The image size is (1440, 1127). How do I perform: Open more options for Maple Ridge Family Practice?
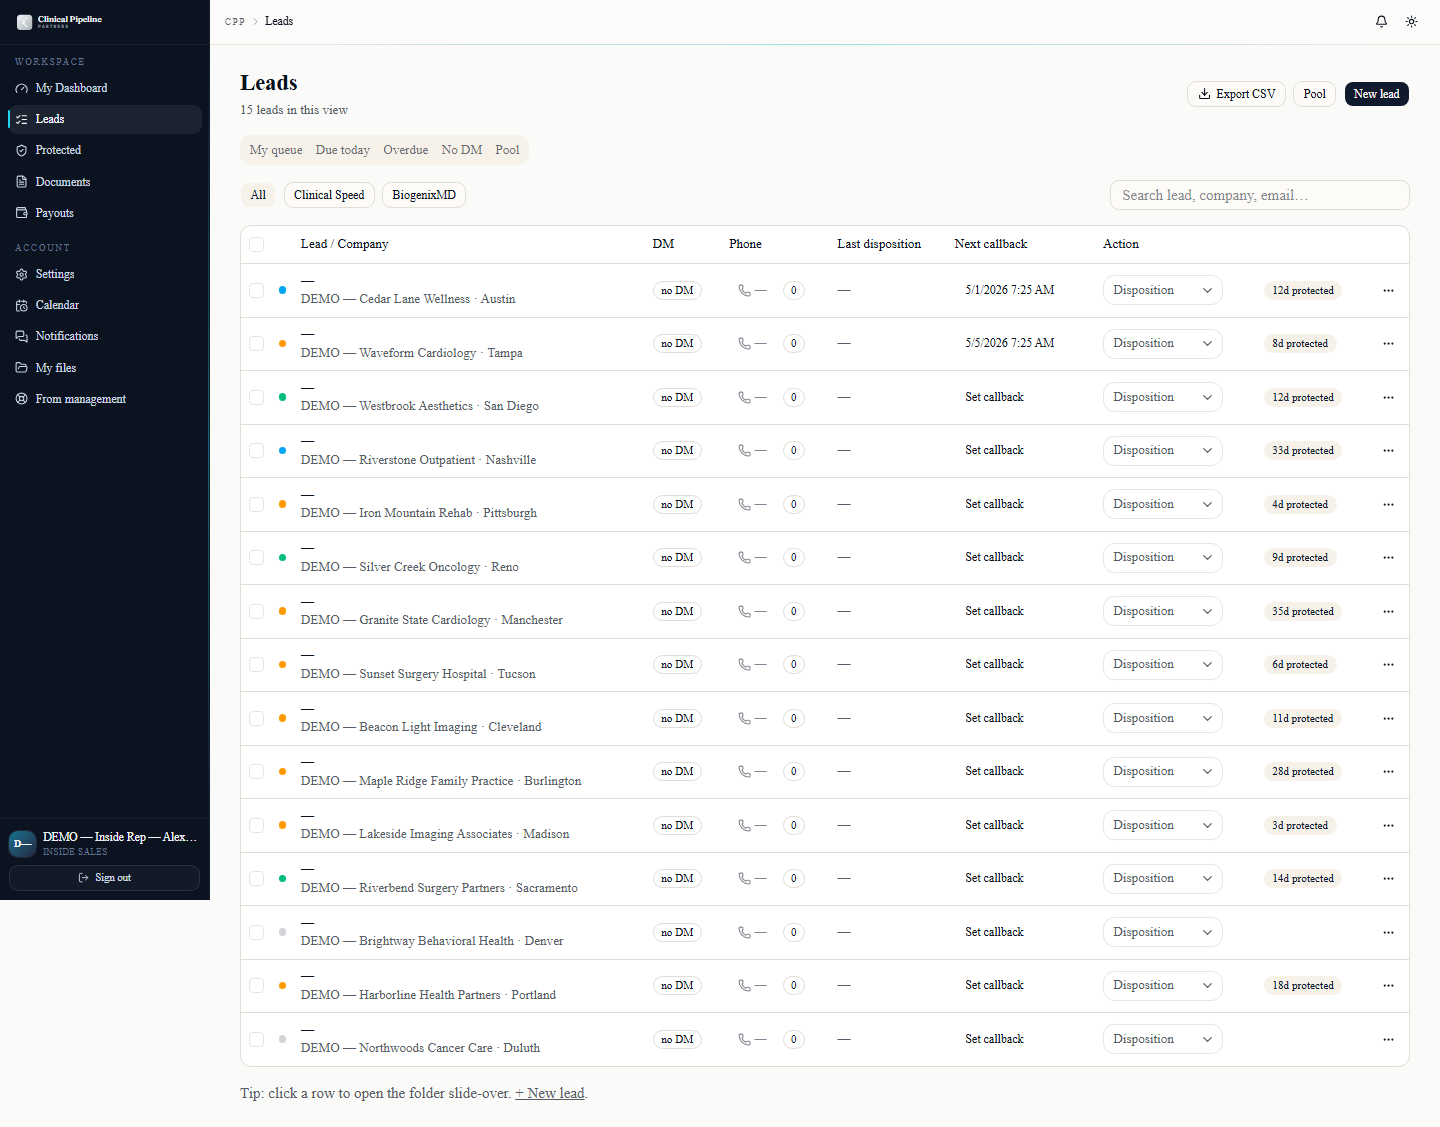[x=1388, y=771]
